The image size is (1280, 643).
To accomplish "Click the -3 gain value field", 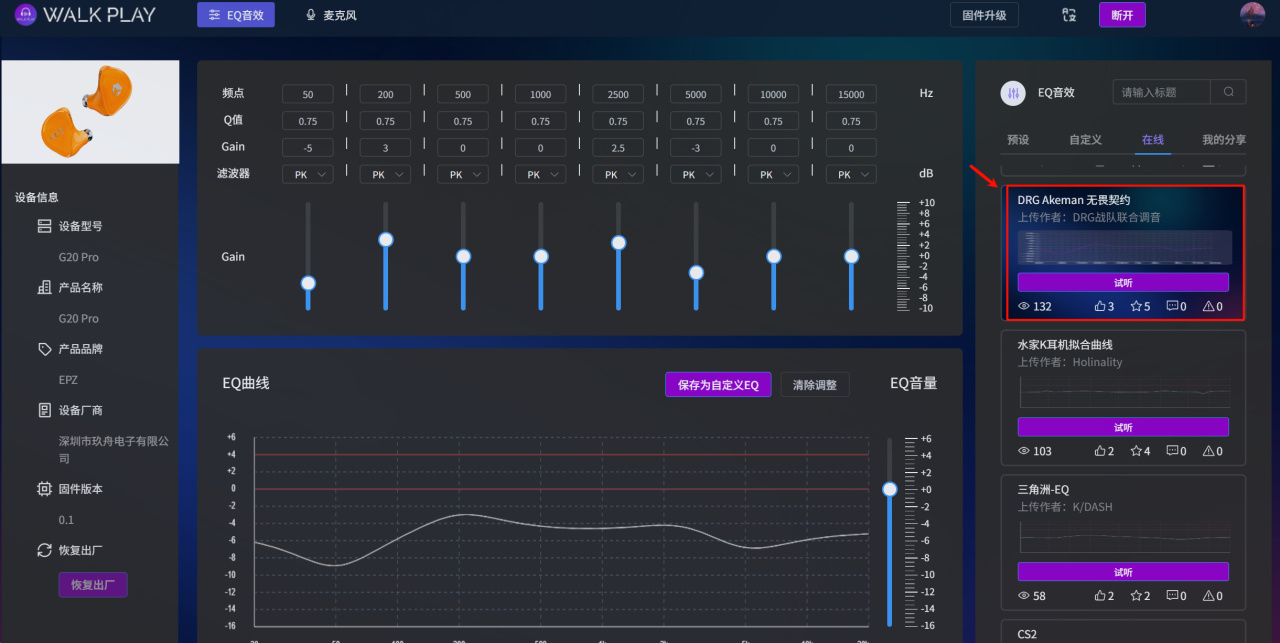I will pyautogui.click(x=696, y=148).
